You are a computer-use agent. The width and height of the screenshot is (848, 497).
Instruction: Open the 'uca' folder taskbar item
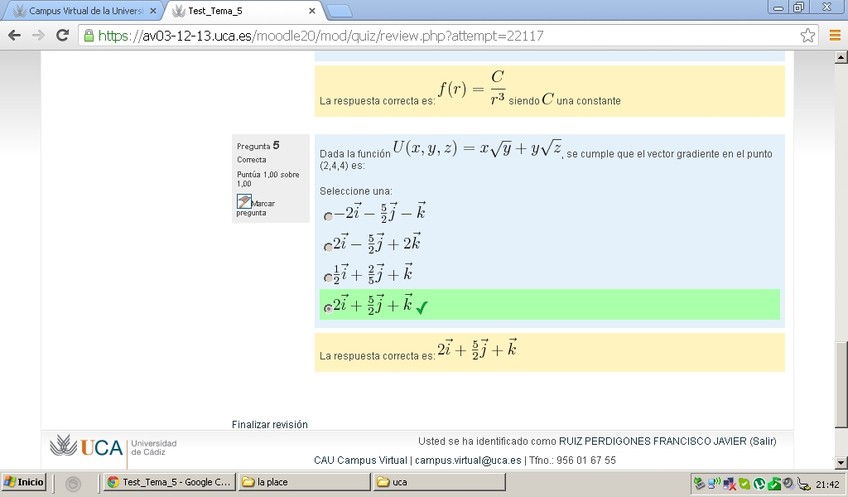pos(439,482)
